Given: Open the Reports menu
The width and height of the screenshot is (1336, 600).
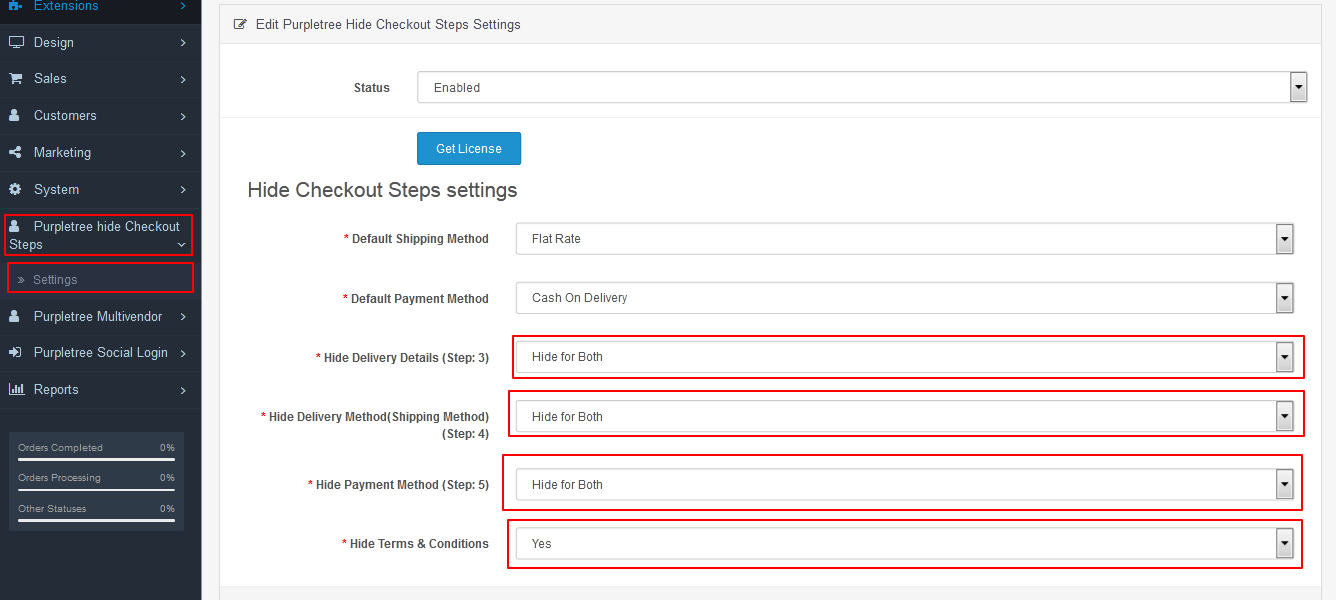Looking at the screenshot, I should pyautogui.click(x=100, y=390).
